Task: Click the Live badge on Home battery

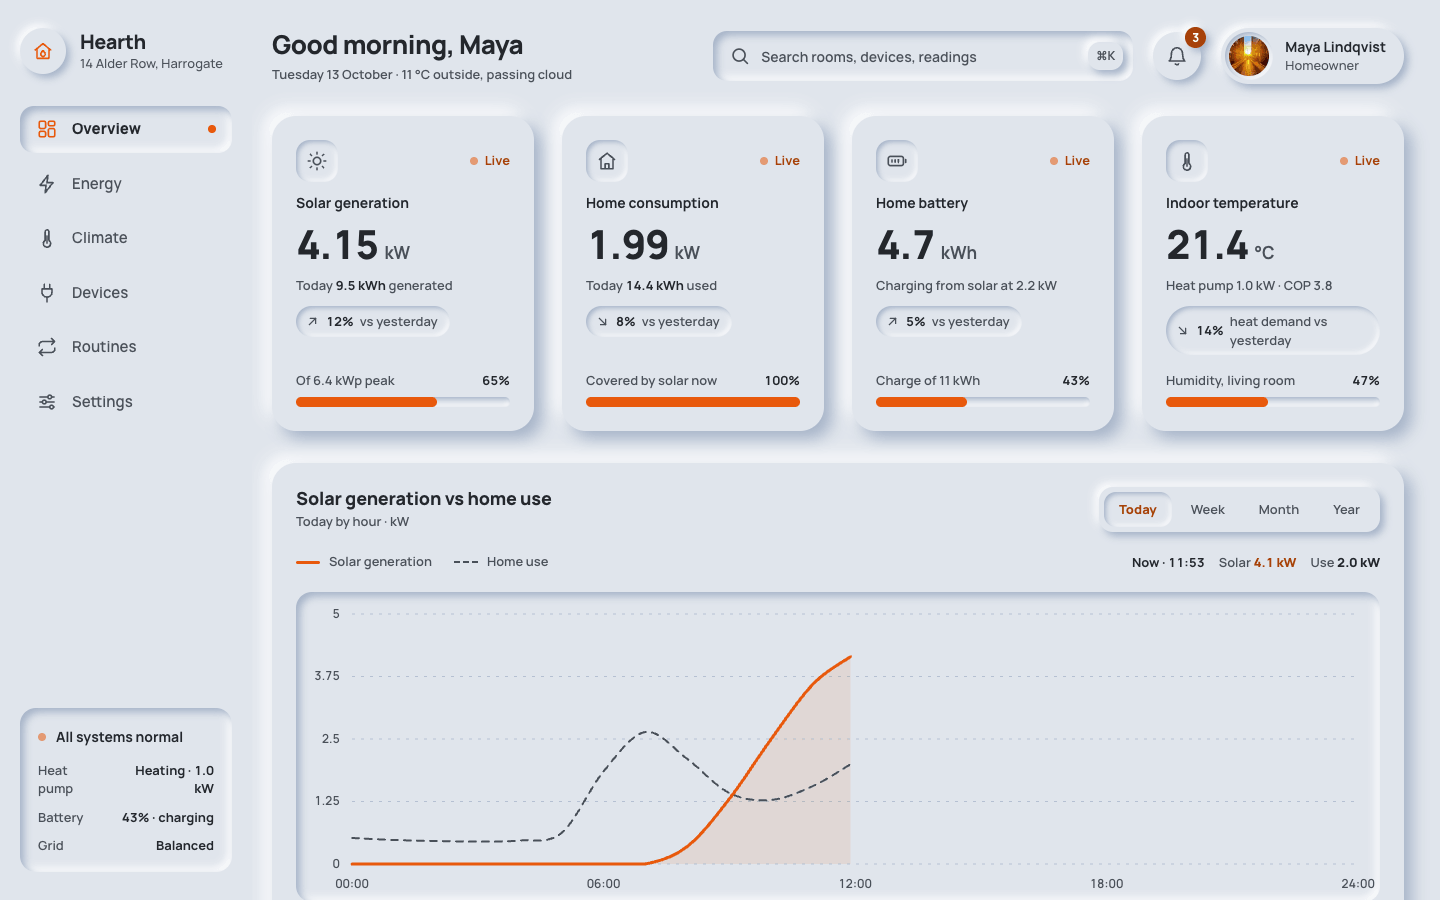Action: click(x=1069, y=161)
